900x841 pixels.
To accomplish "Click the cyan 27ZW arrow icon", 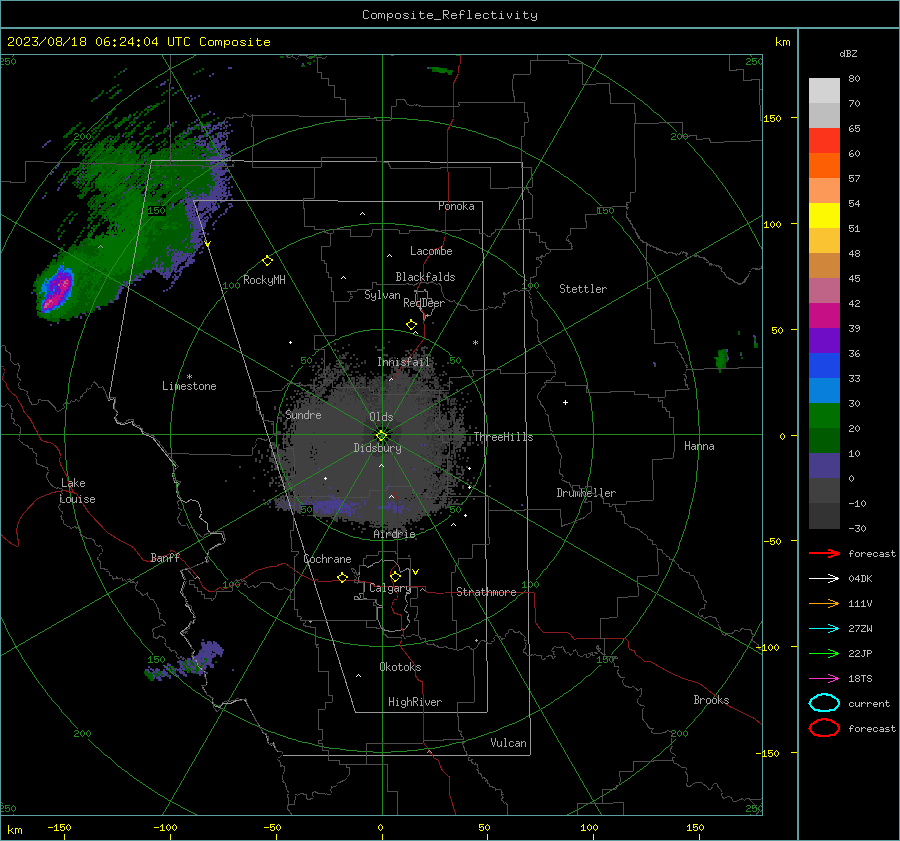I will pos(824,628).
